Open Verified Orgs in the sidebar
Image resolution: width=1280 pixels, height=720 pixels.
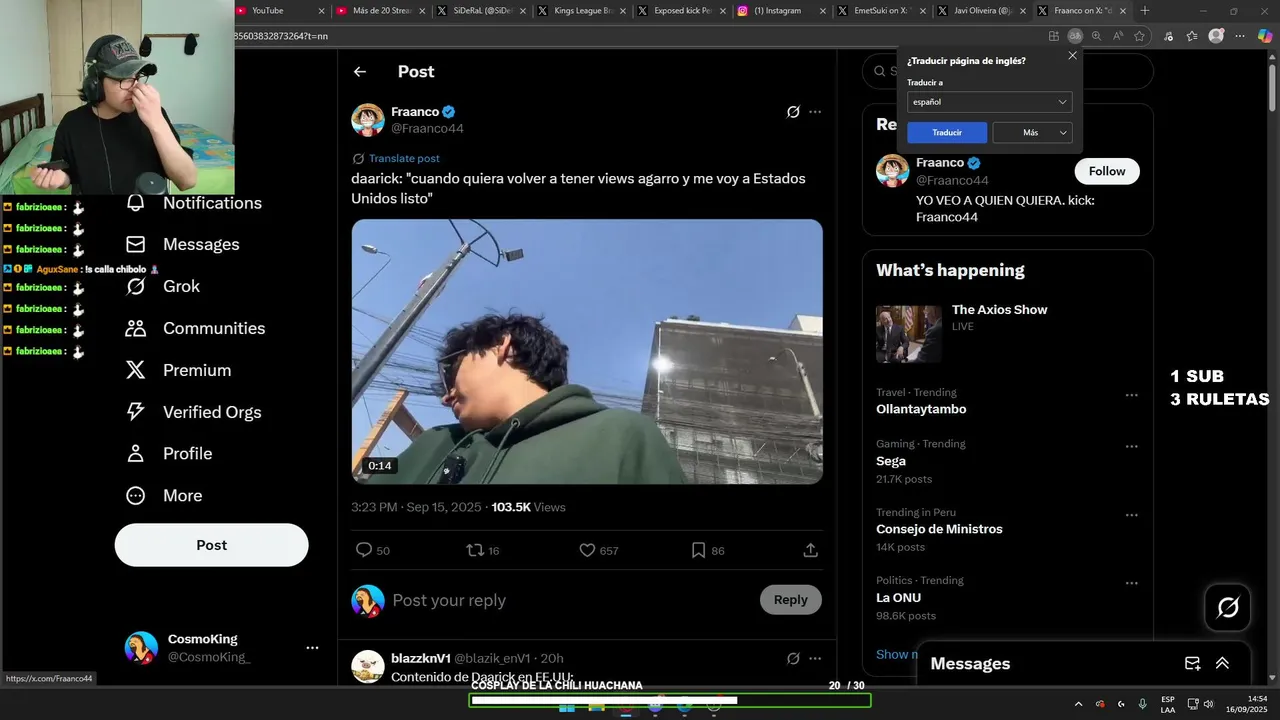194,412
